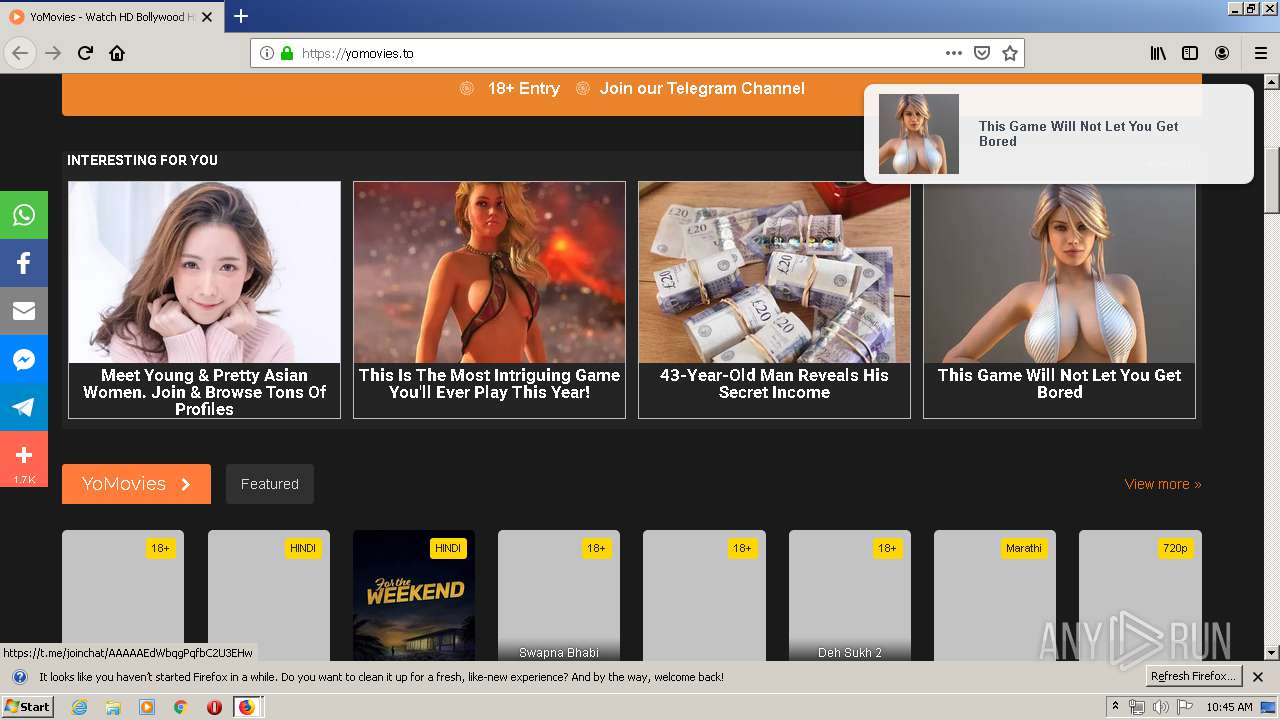This screenshot has width=1280, height=720.
Task: Open Most Intriguing Game ad thumbnail
Action: click(x=489, y=272)
